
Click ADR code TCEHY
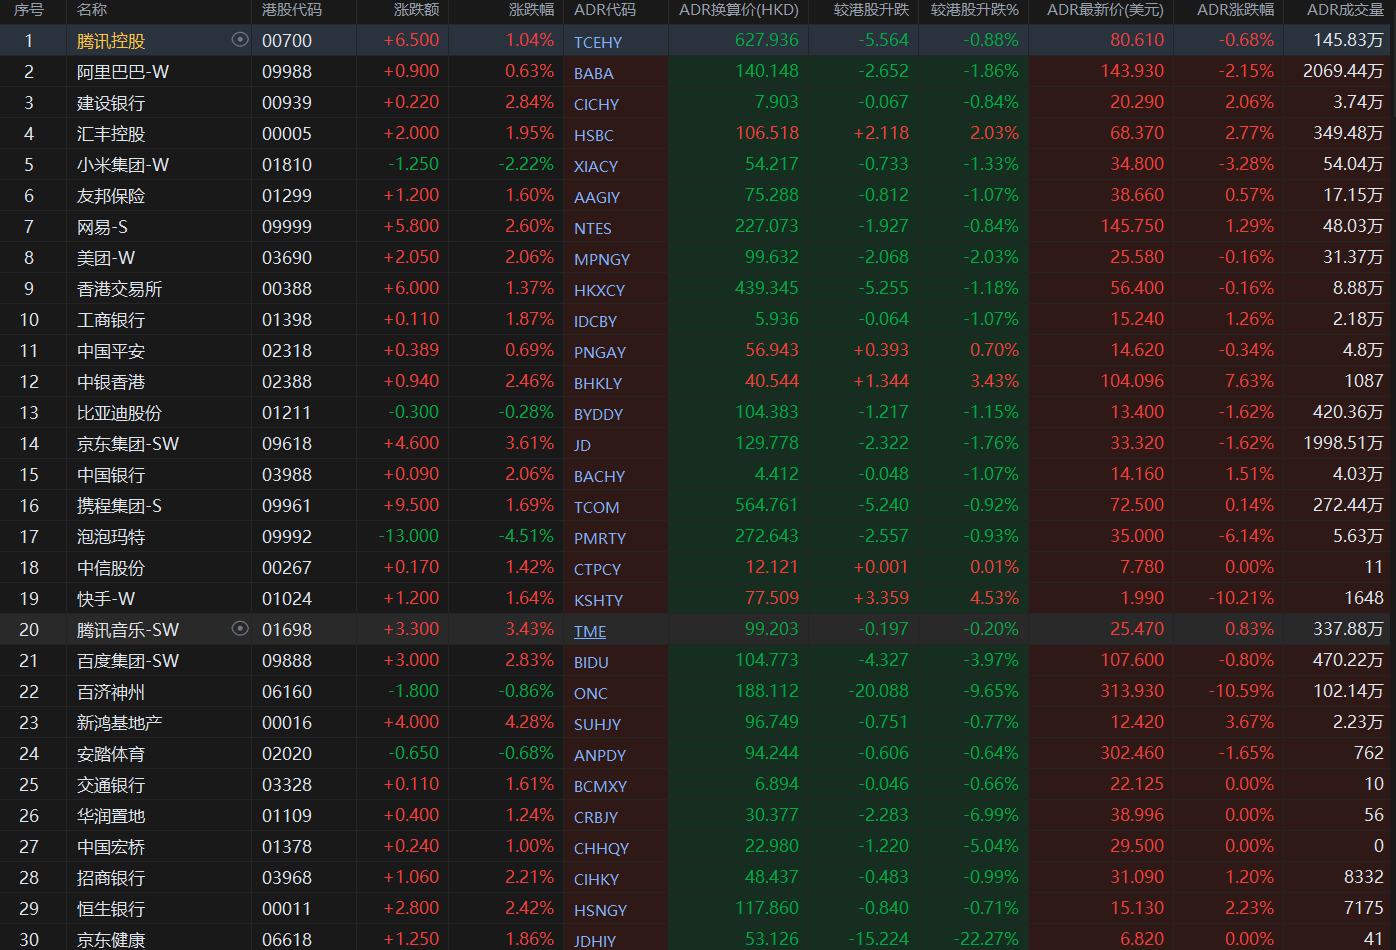click(x=598, y=42)
